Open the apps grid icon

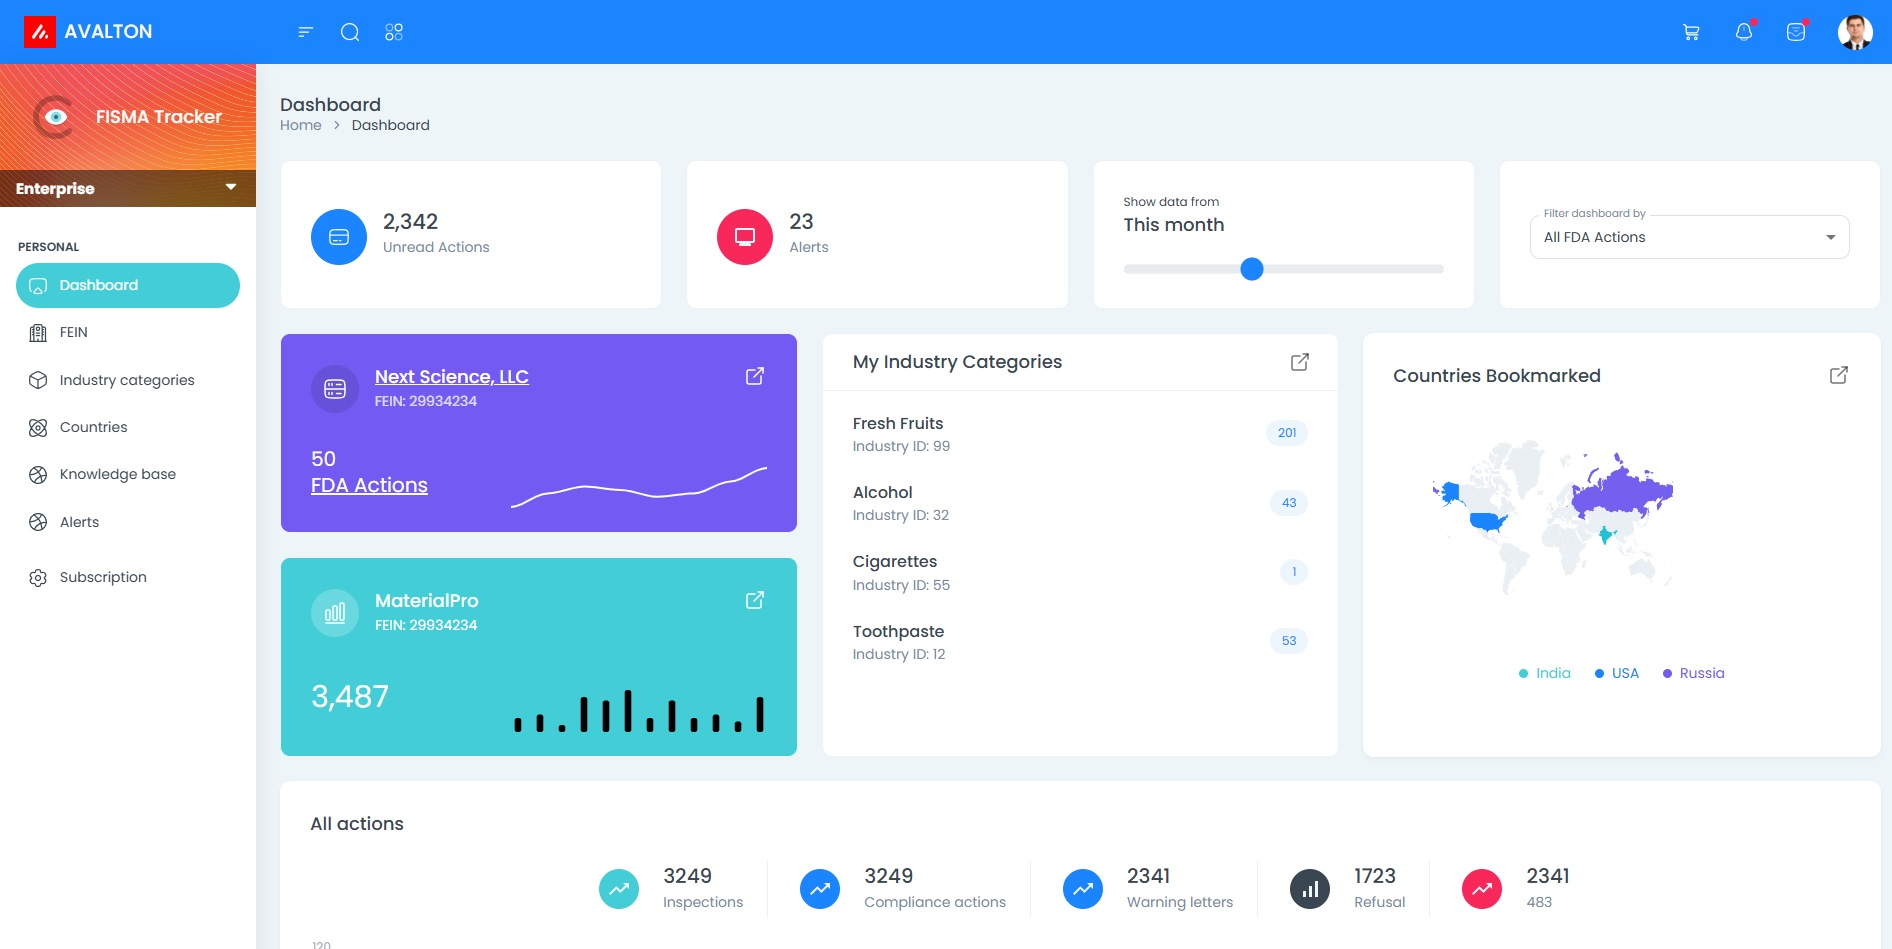pyautogui.click(x=394, y=32)
